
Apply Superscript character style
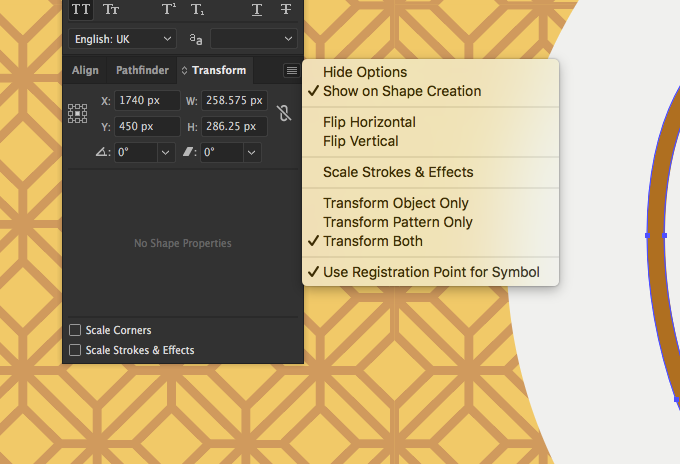coord(169,10)
